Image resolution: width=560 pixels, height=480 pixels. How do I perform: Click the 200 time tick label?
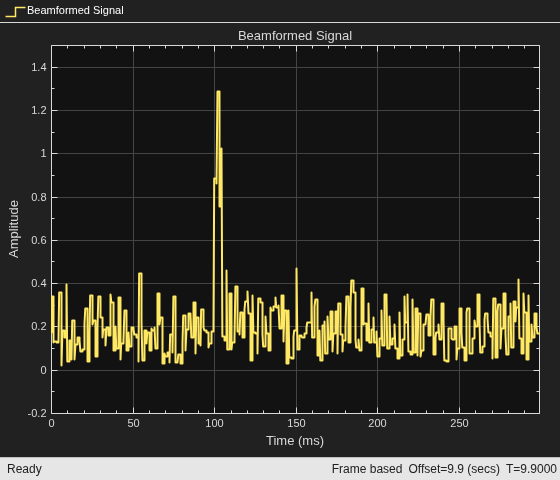coord(378,423)
